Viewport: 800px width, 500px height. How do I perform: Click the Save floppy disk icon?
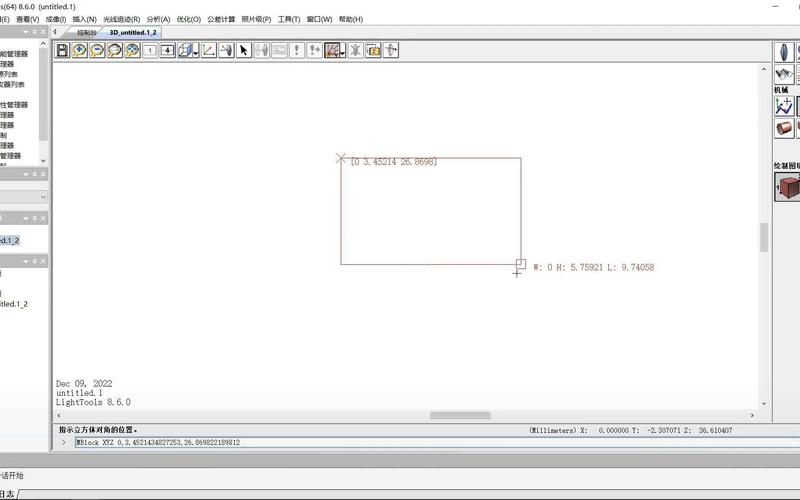click(x=62, y=50)
